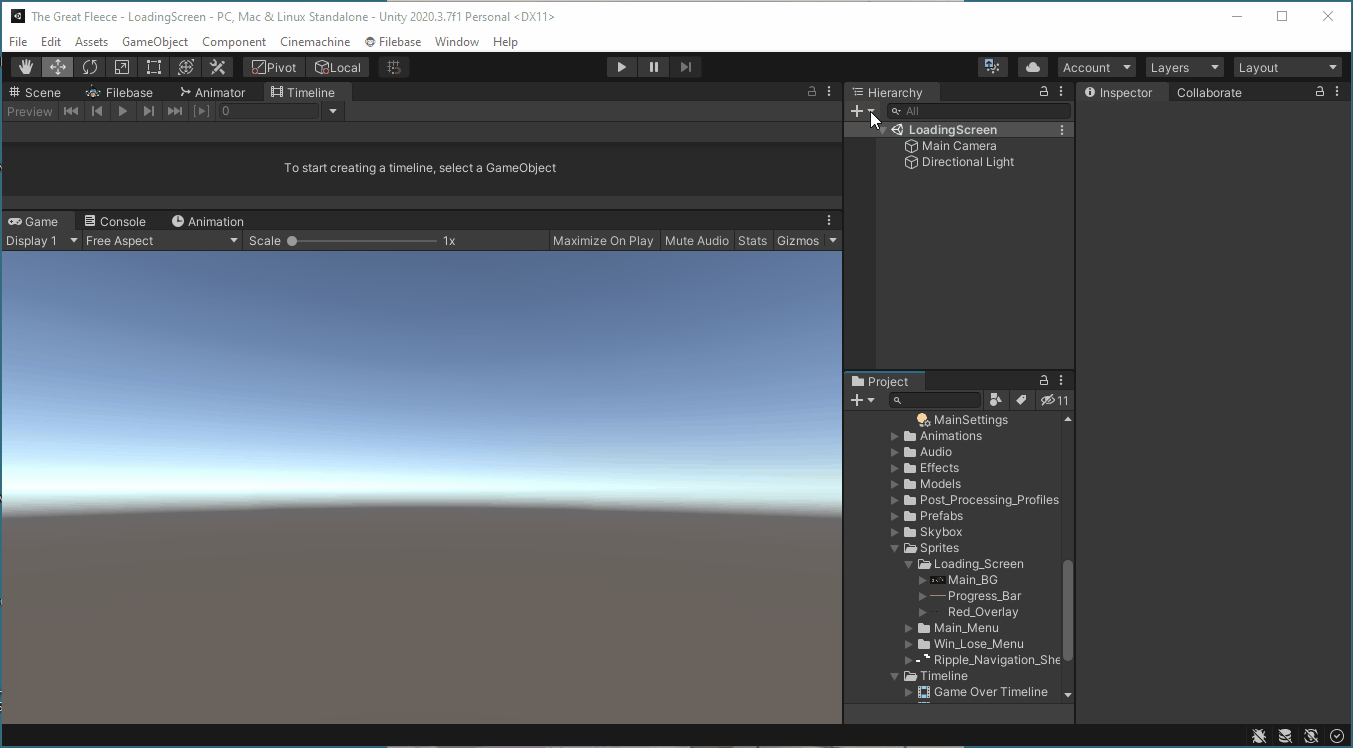Open Layout dropdown

pos(1288,67)
